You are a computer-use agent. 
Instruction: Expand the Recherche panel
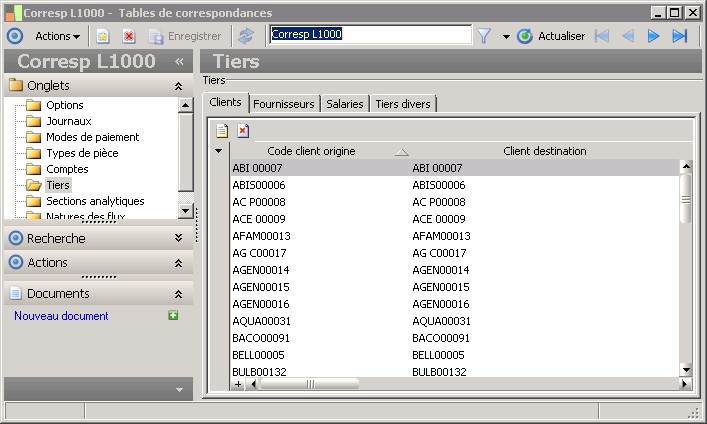click(x=178, y=239)
